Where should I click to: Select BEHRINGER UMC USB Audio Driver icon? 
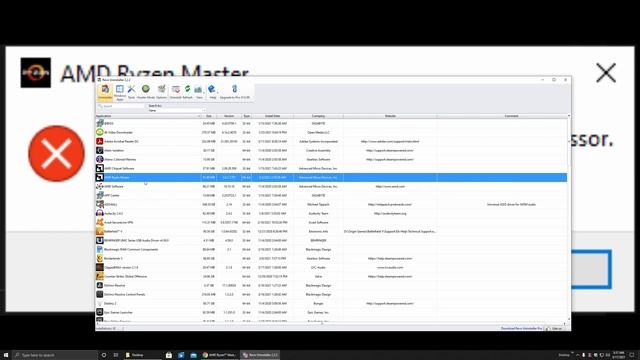100,240
